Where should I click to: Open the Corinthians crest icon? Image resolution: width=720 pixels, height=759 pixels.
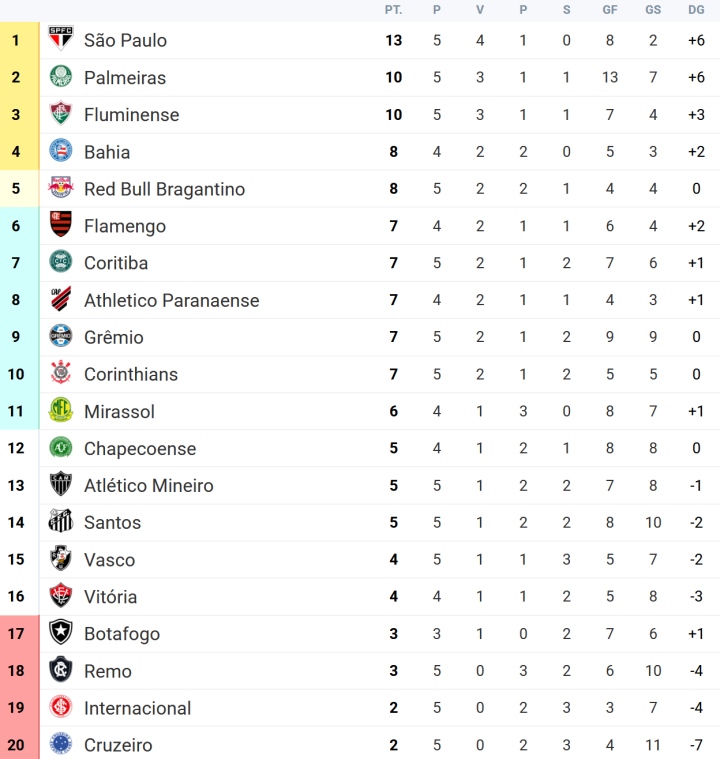(x=61, y=374)
